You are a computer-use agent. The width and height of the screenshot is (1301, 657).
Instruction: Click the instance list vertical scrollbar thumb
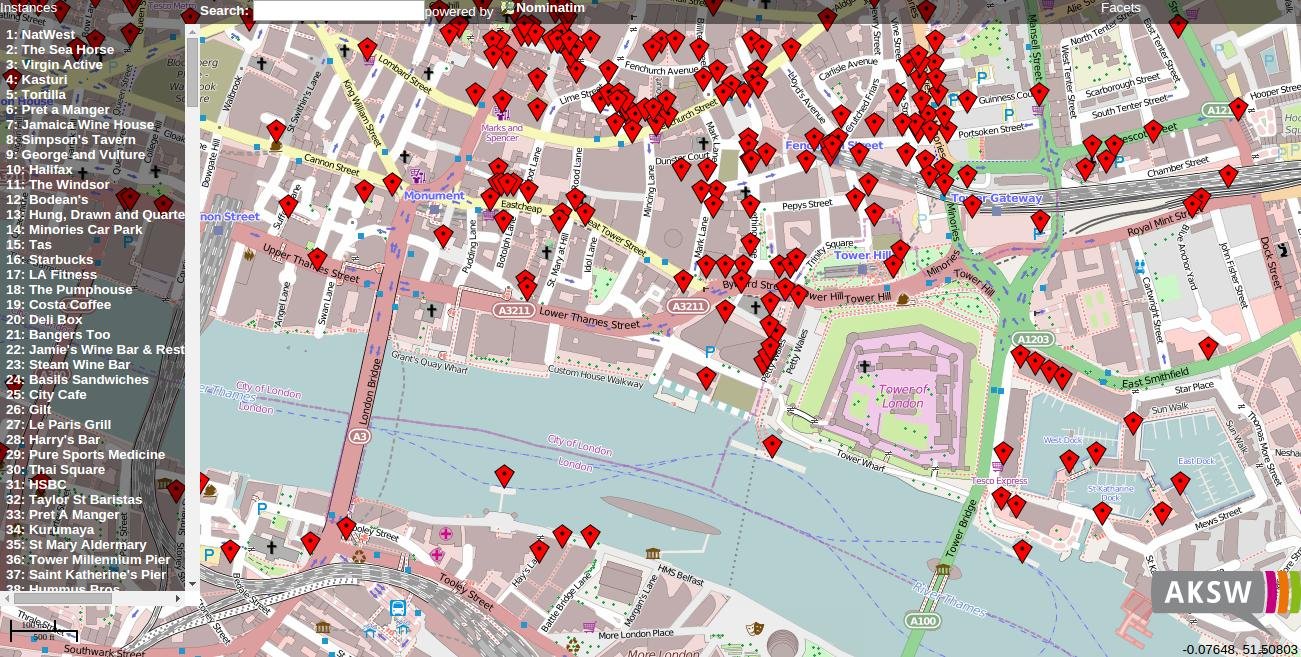tap(192, 72)
